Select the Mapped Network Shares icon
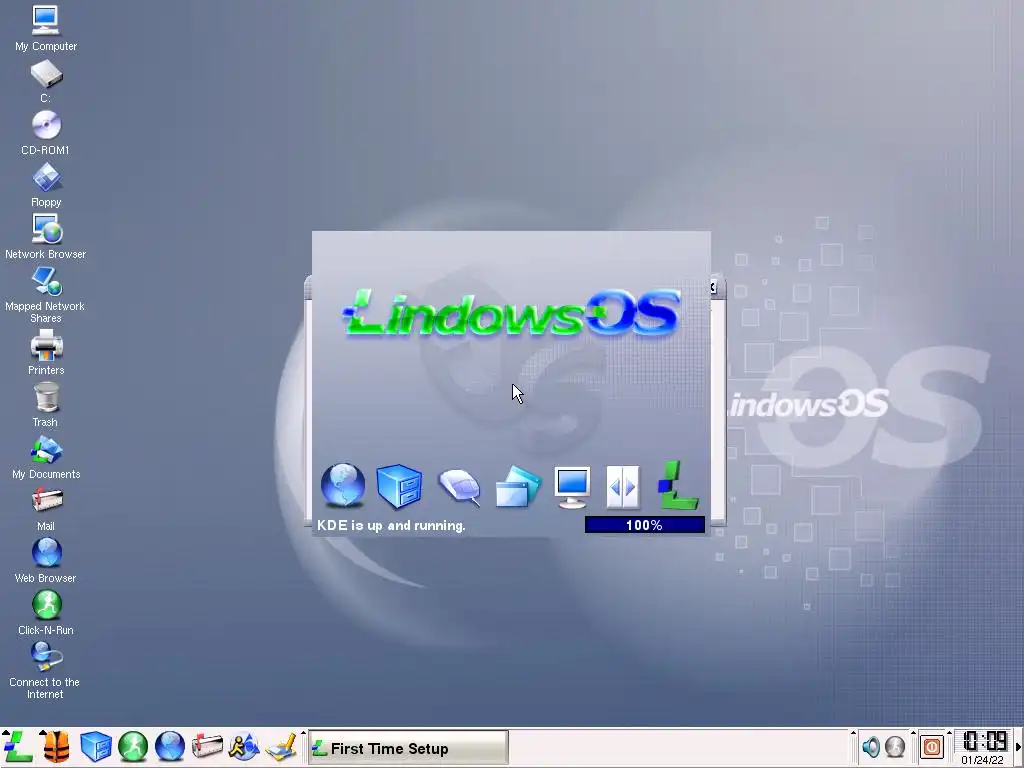 coord(46,295)
